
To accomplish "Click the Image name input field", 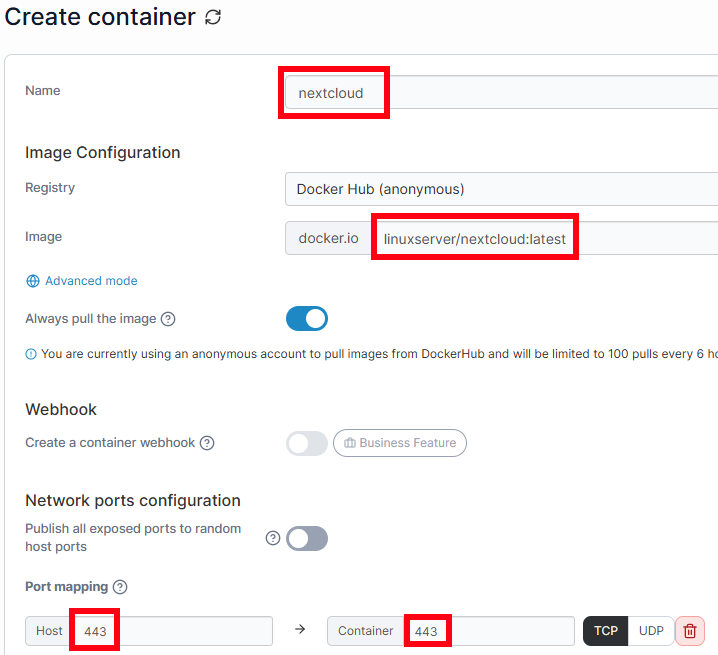I will (x=540, y=239).
